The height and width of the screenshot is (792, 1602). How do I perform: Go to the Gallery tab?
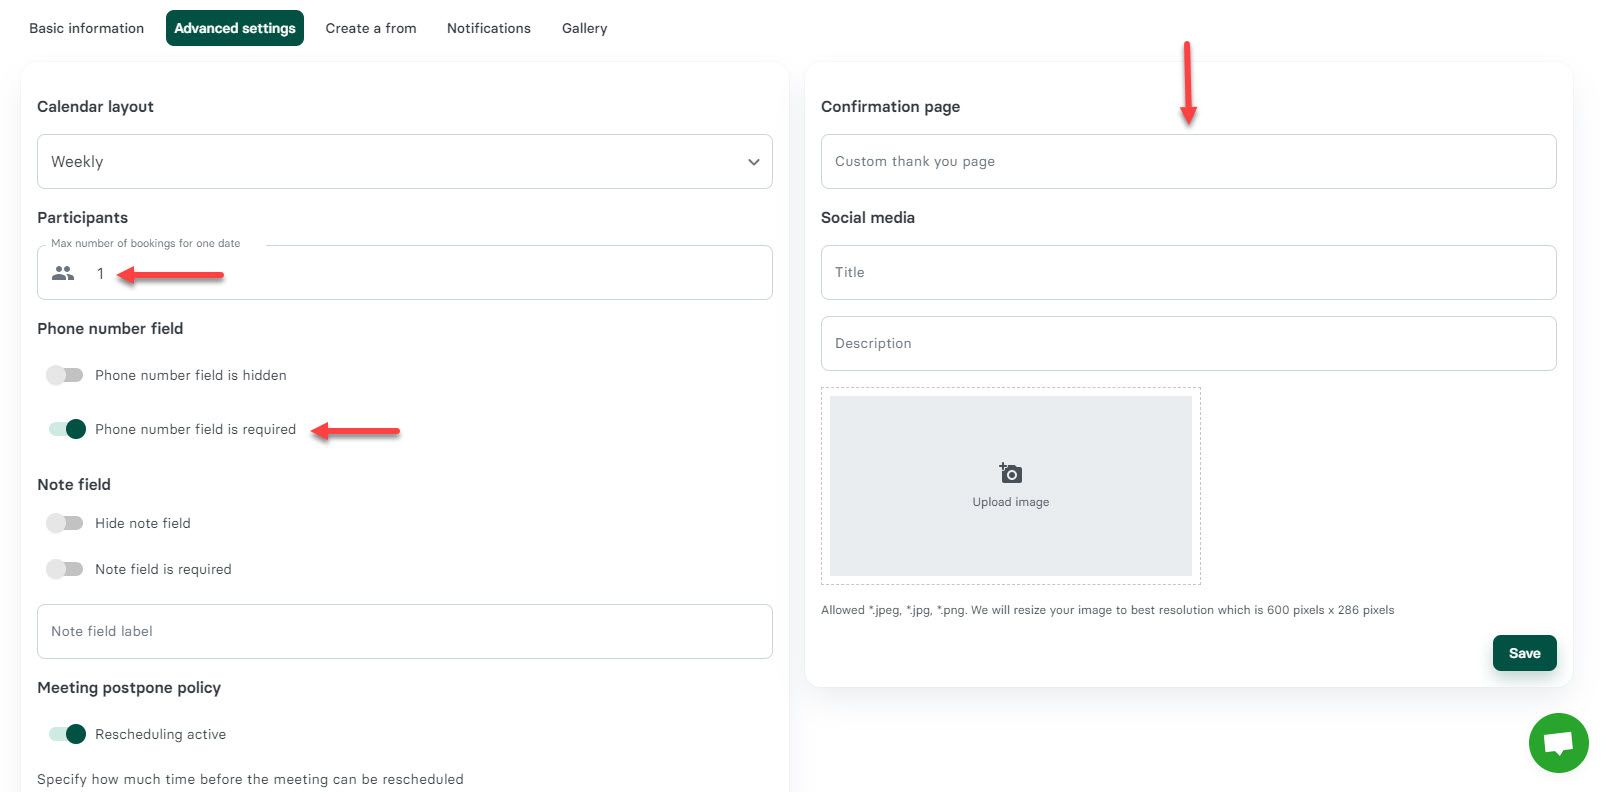point(584,28)
